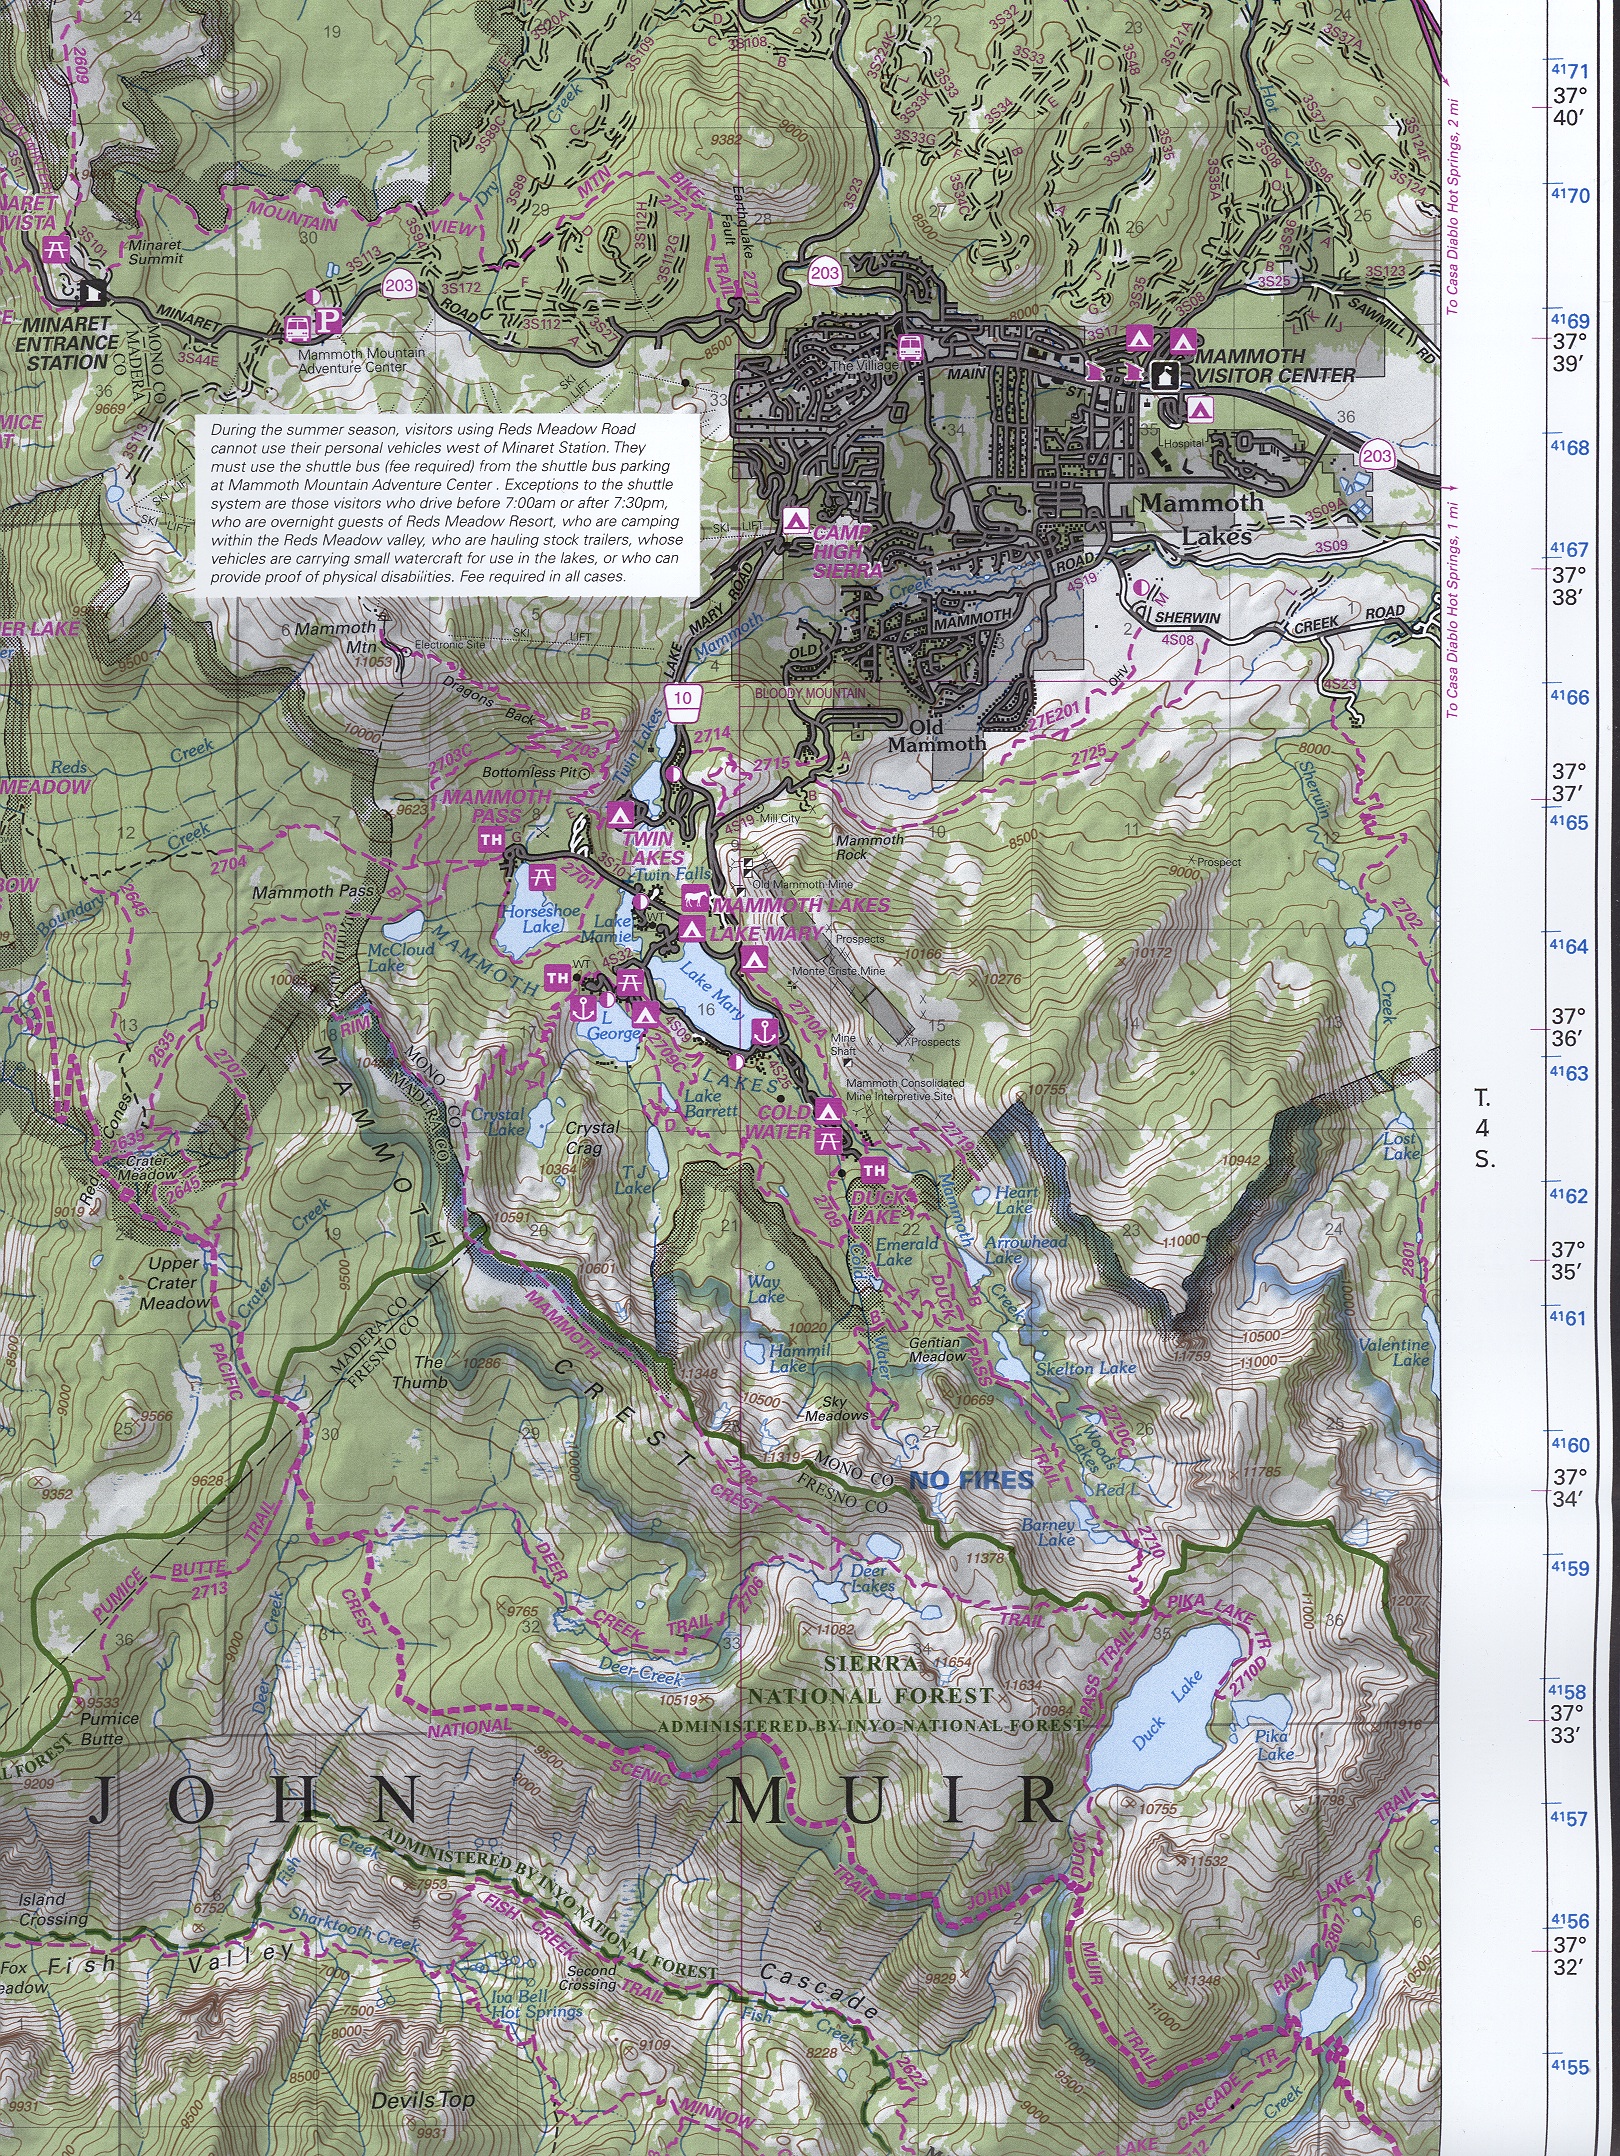Click the 'Old Mammoth' label
Viewport: 1620px width, 2156px height.
tap(936, 736)
